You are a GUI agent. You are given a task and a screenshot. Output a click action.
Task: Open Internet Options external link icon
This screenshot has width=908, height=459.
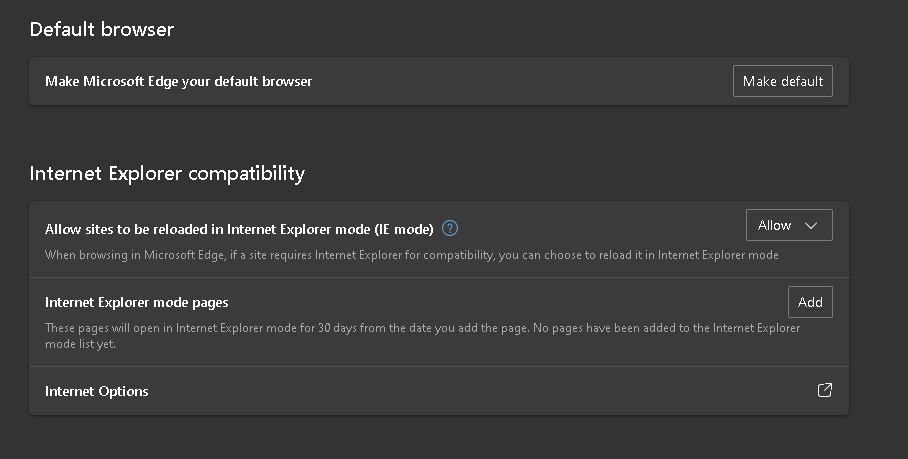pos(825,391)
